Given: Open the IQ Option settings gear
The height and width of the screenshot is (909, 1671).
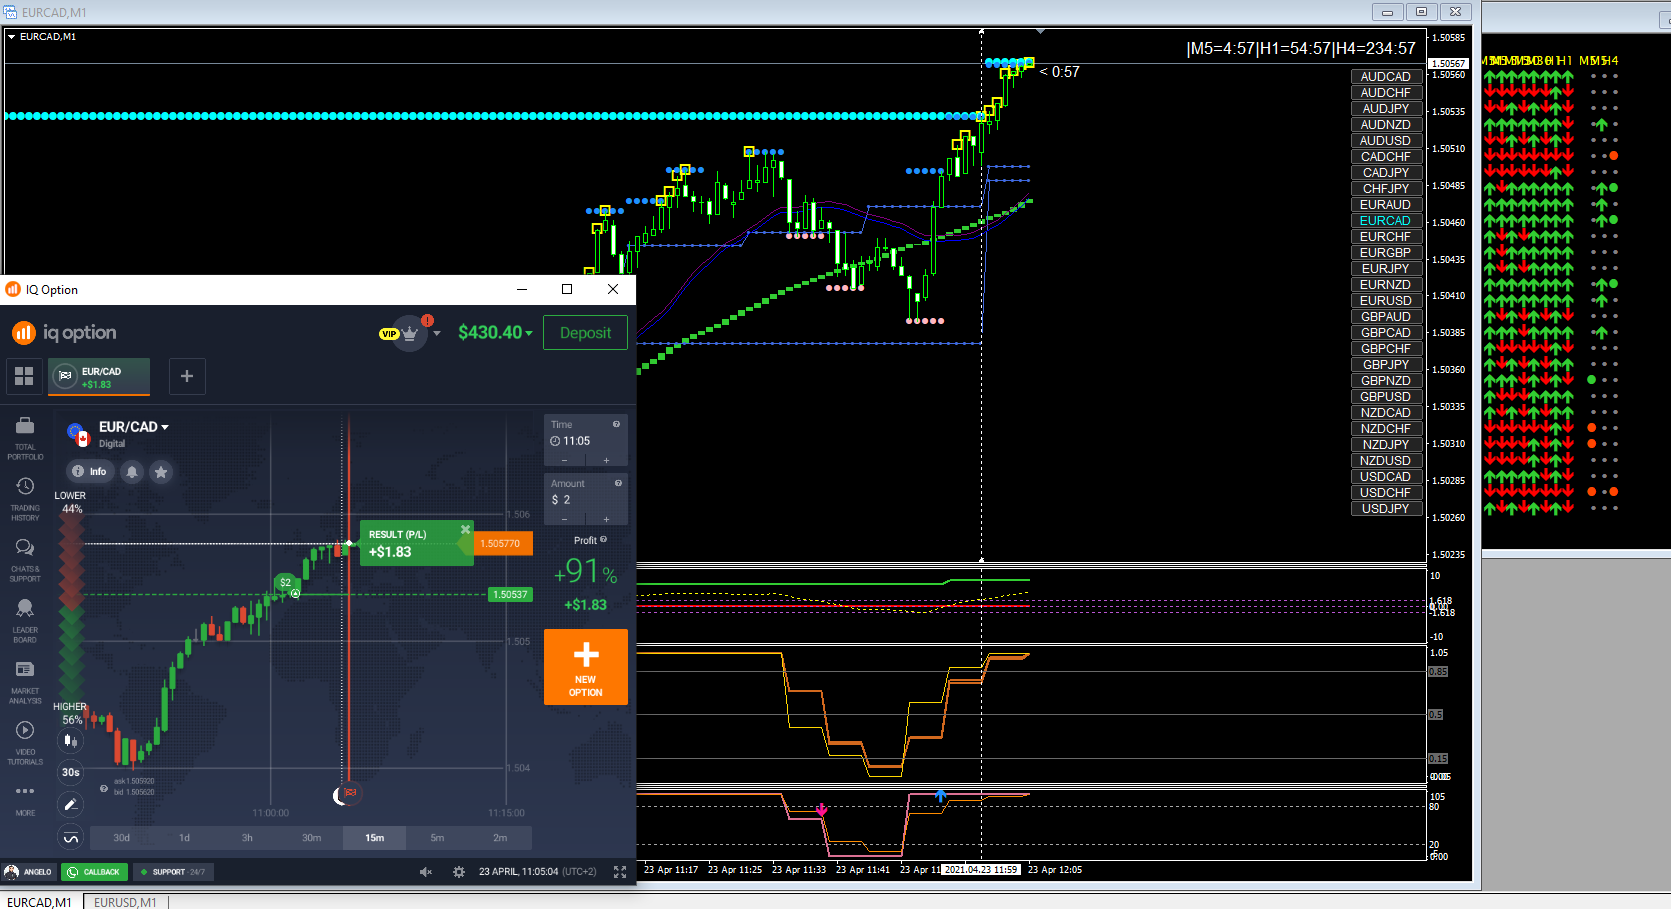Looking at the screenshot, I should pos(459,872).
